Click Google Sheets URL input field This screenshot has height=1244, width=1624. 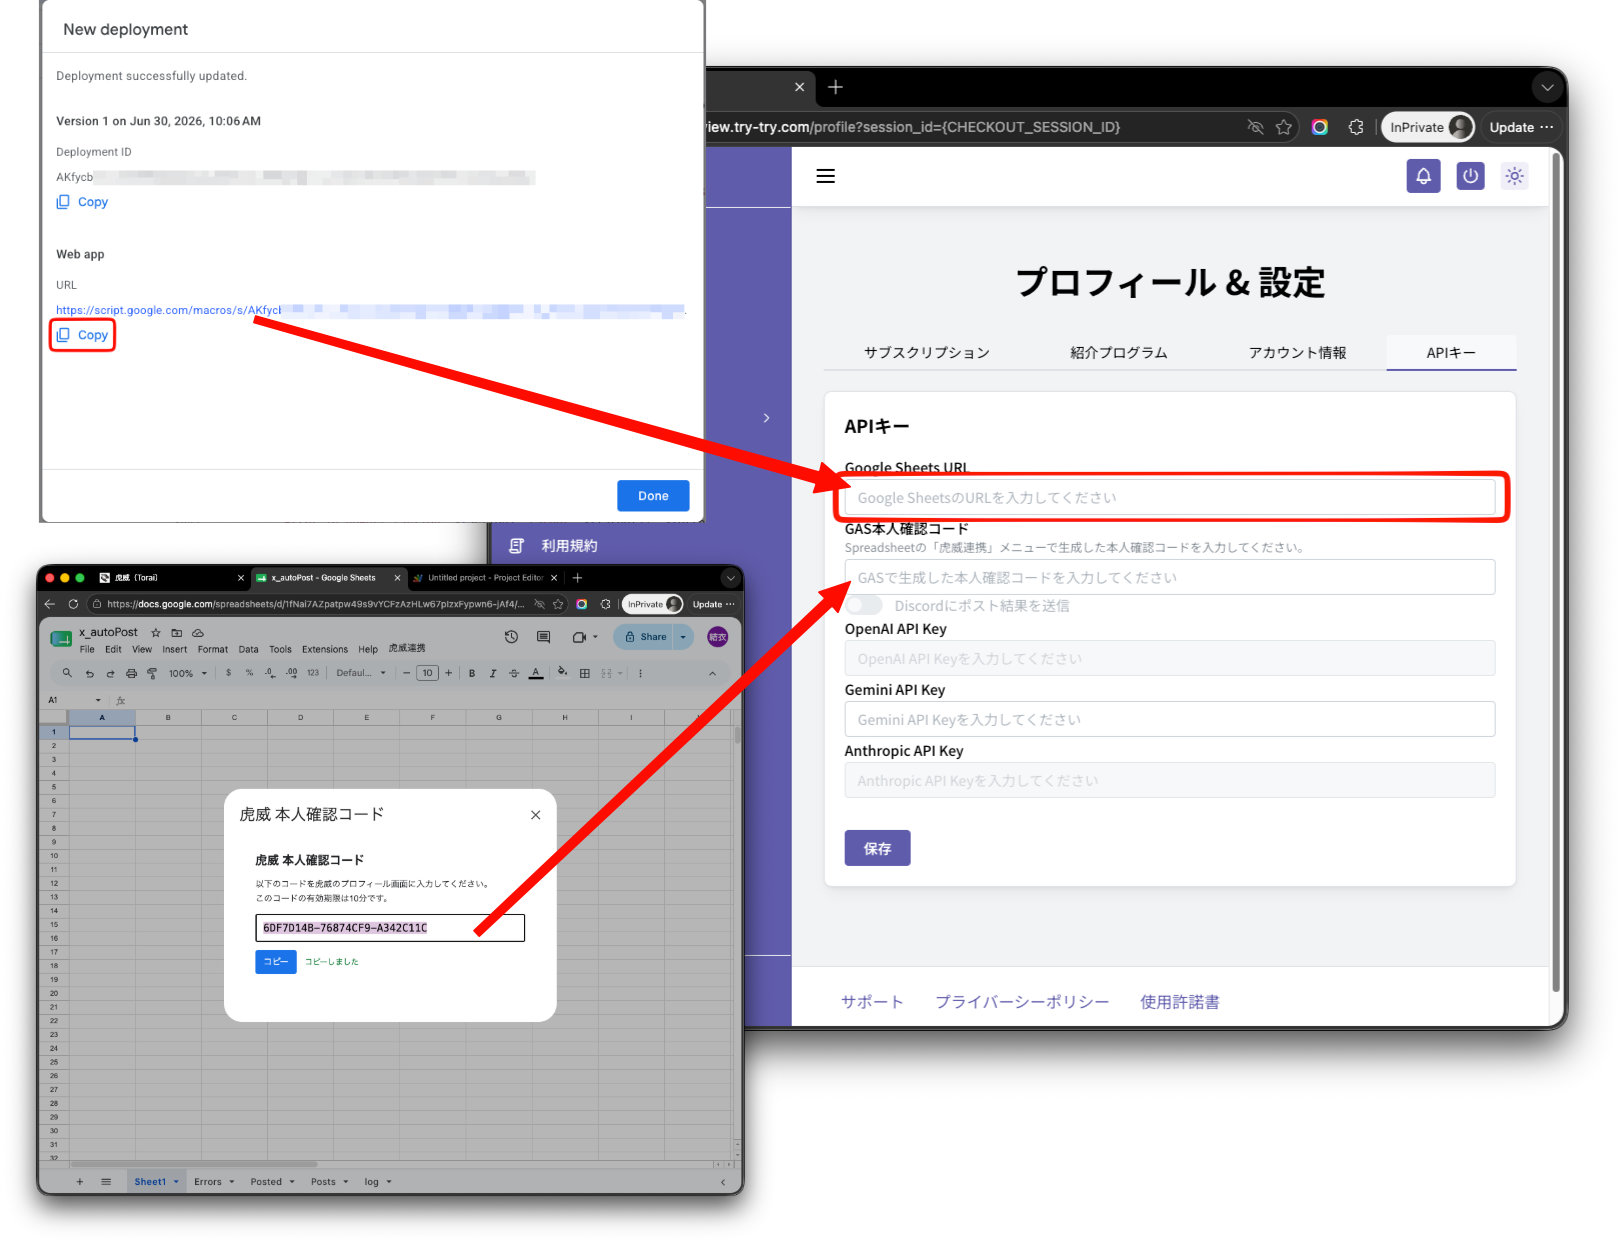pos(1169,497)
